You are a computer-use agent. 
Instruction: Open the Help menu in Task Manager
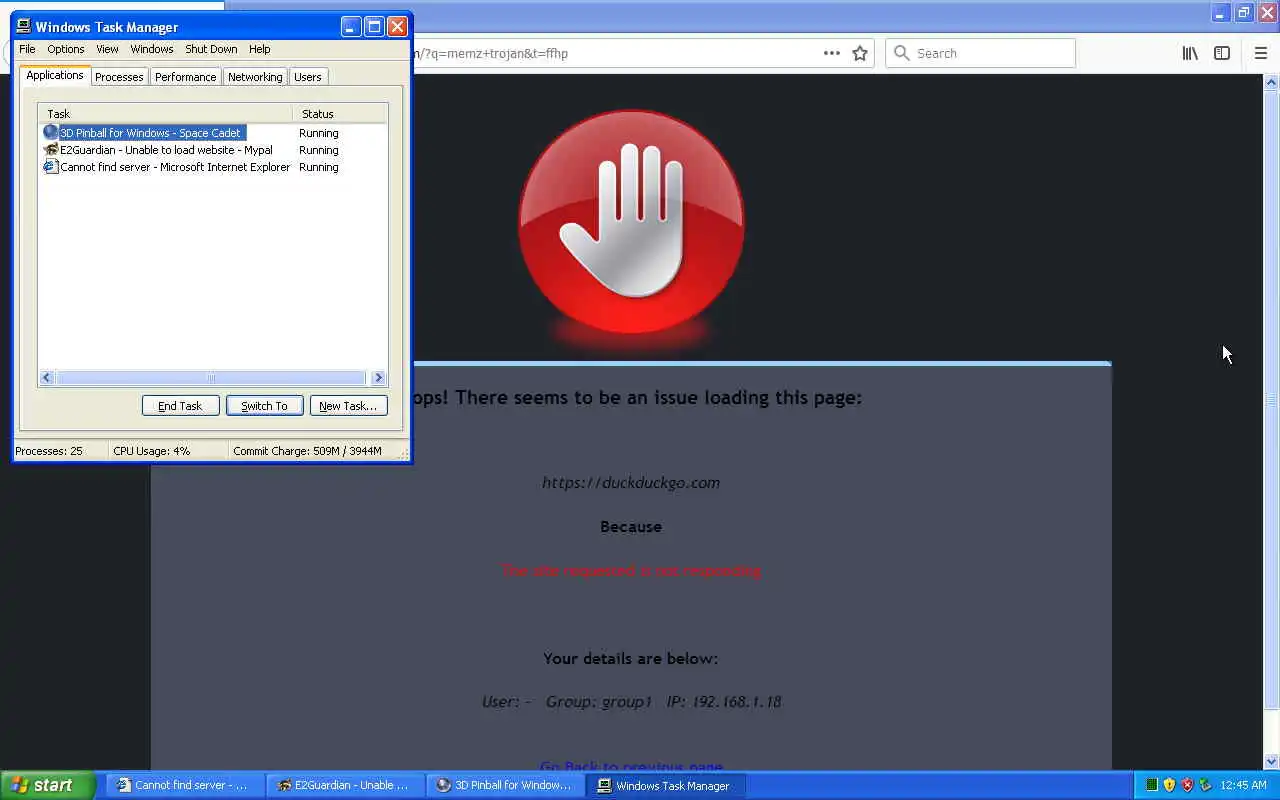(259, 49)
